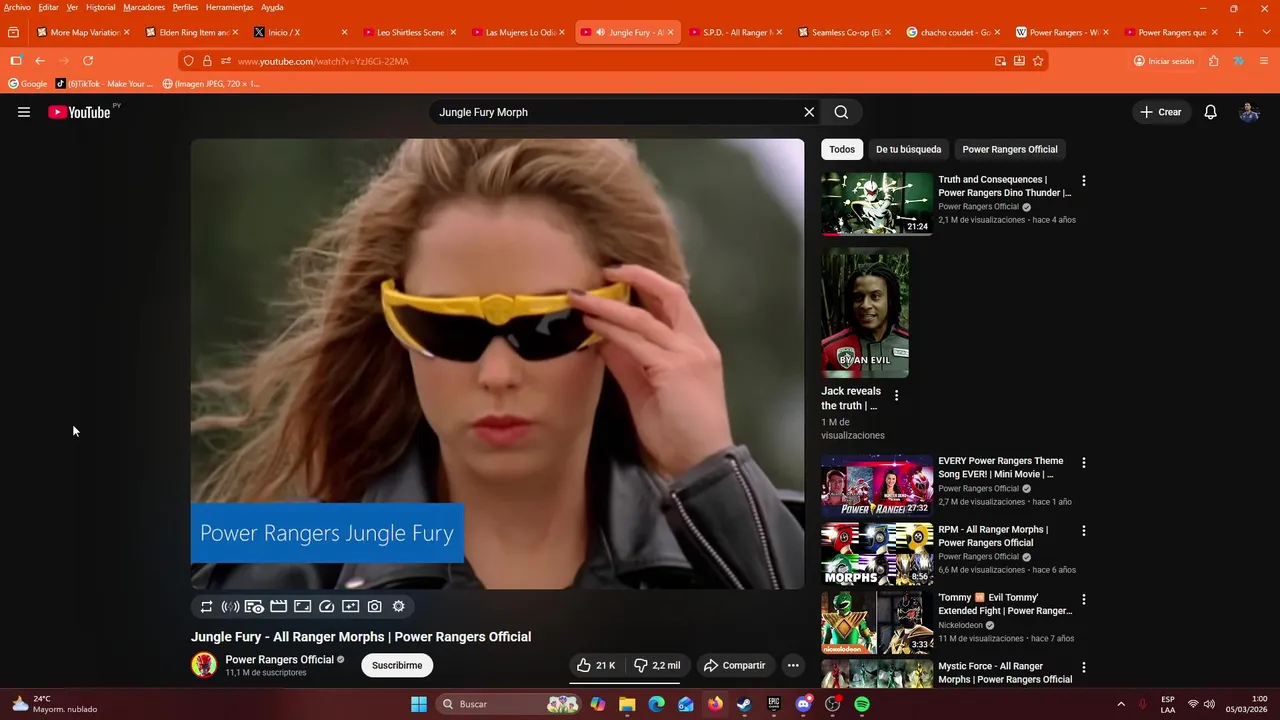Screen dimensions: 1280x720
Task: Open Windows Start menu
Action: [x=419, y=704]
